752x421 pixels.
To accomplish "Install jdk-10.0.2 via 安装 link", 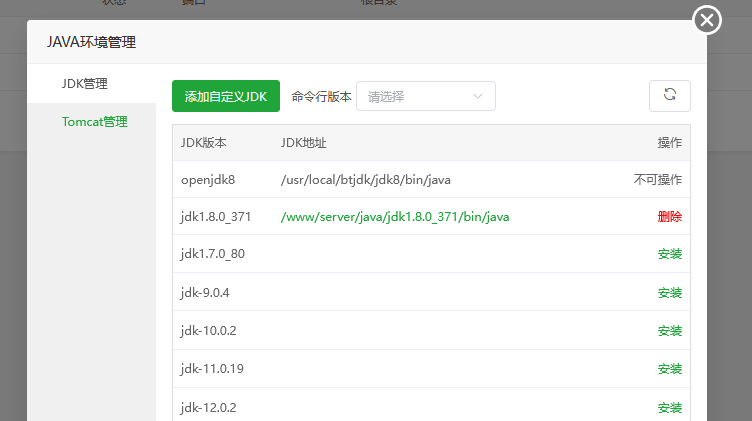I will click(670, 331).
